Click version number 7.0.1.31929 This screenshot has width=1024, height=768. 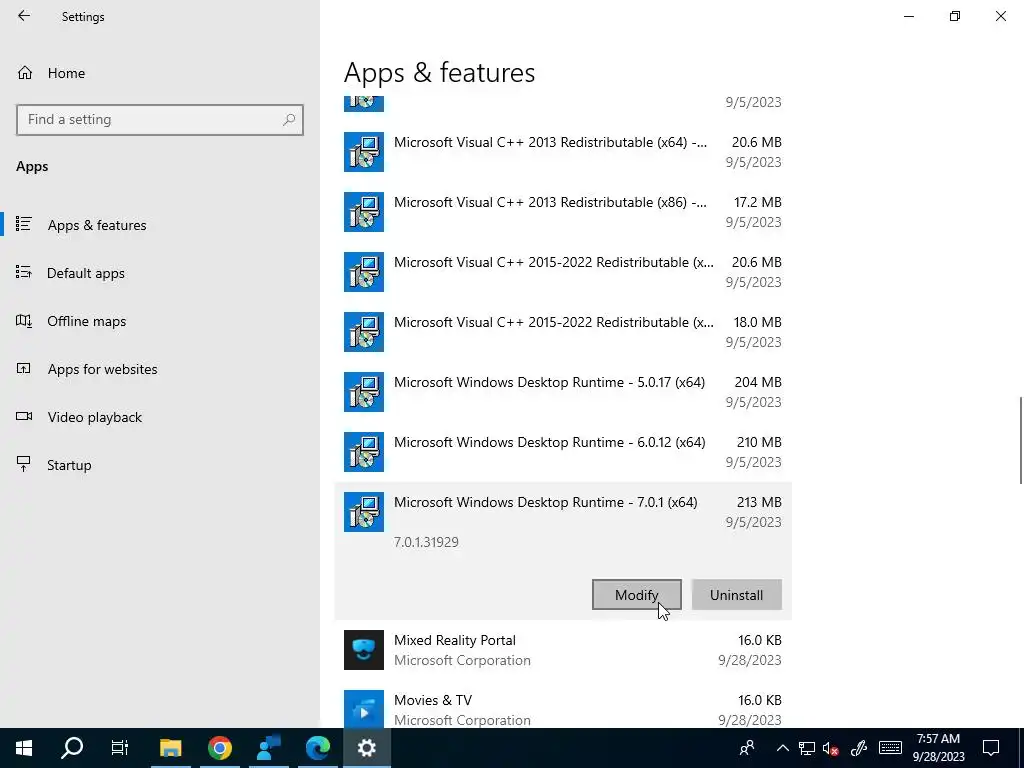pyautogui.click(x=426, y=542)
